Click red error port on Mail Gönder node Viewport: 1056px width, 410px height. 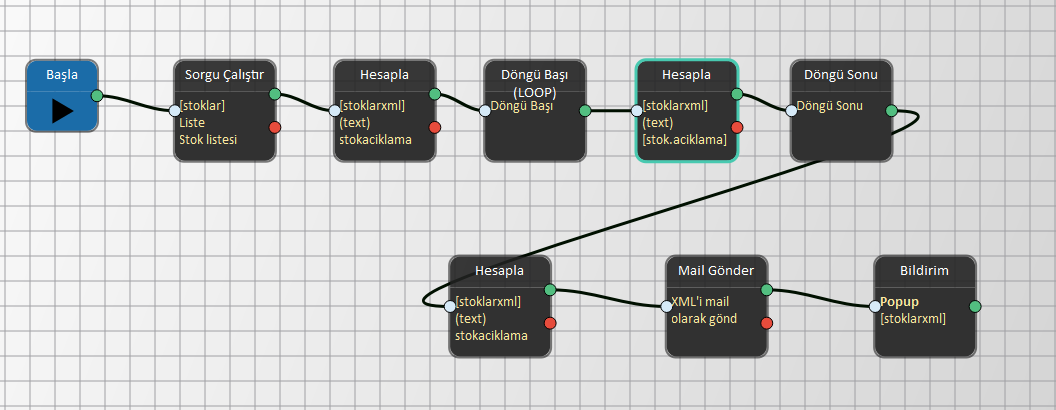click(x=767, y=322)
